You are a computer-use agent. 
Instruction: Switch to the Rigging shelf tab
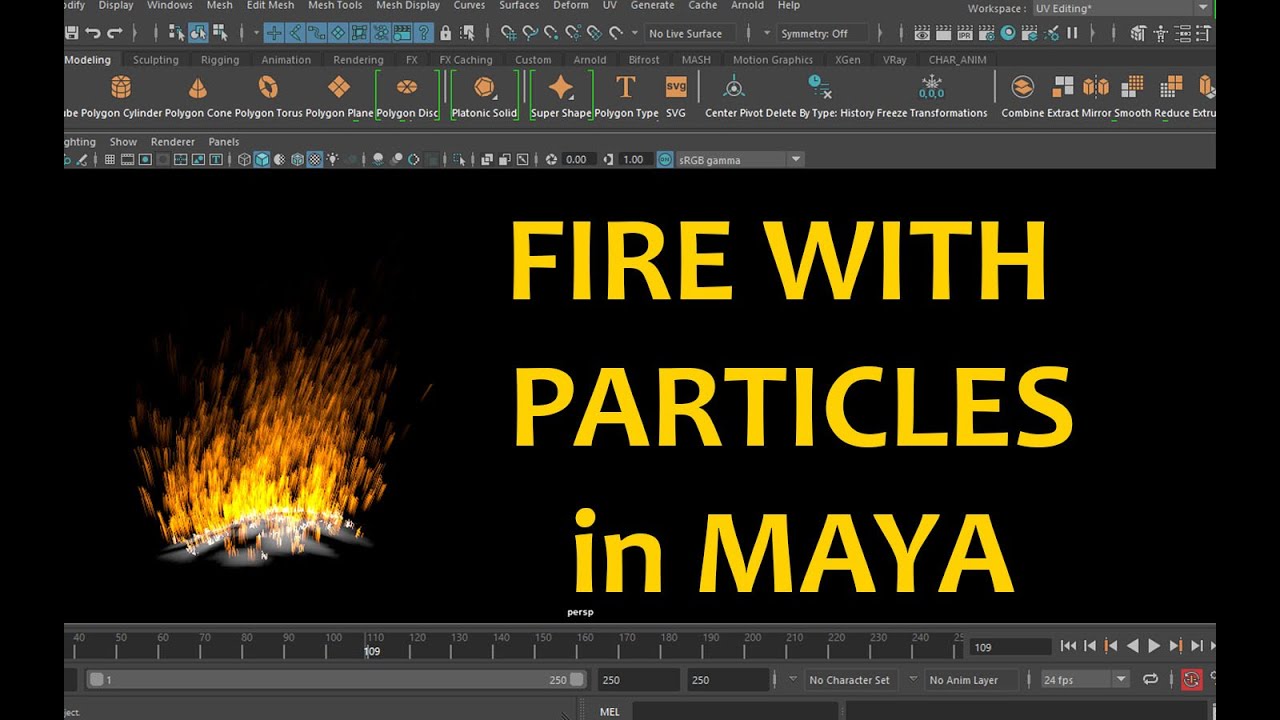coord(220,59)
